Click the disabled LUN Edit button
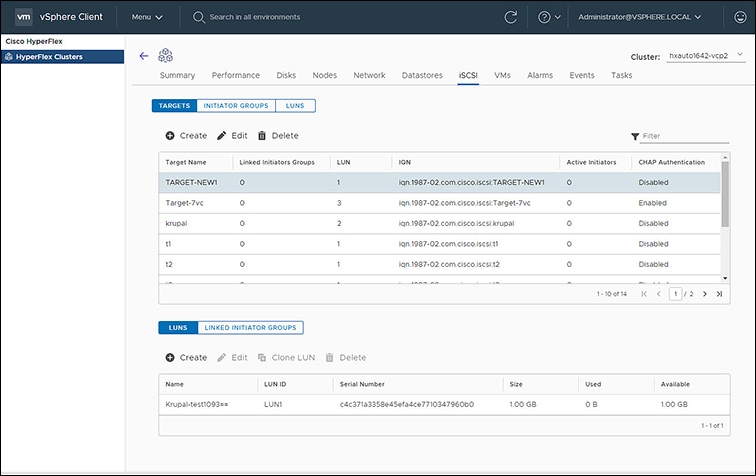 232,358
